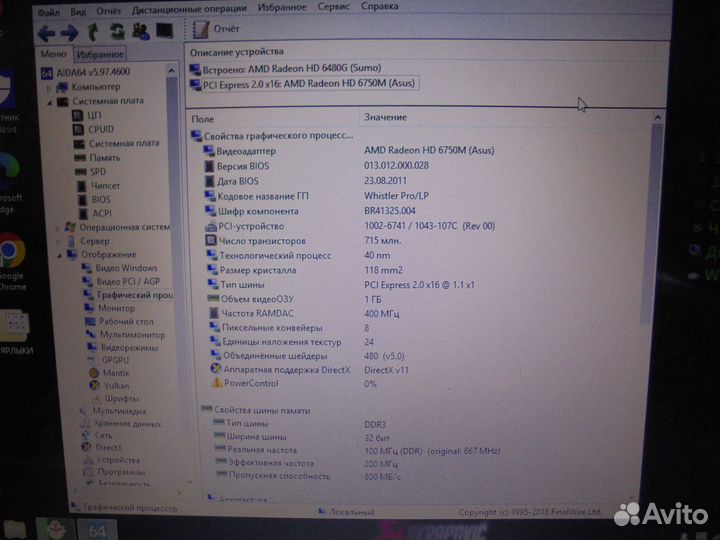This screenshot has height=540, width=720.
Task: Open the Вид menu
Action: (78, 11)
